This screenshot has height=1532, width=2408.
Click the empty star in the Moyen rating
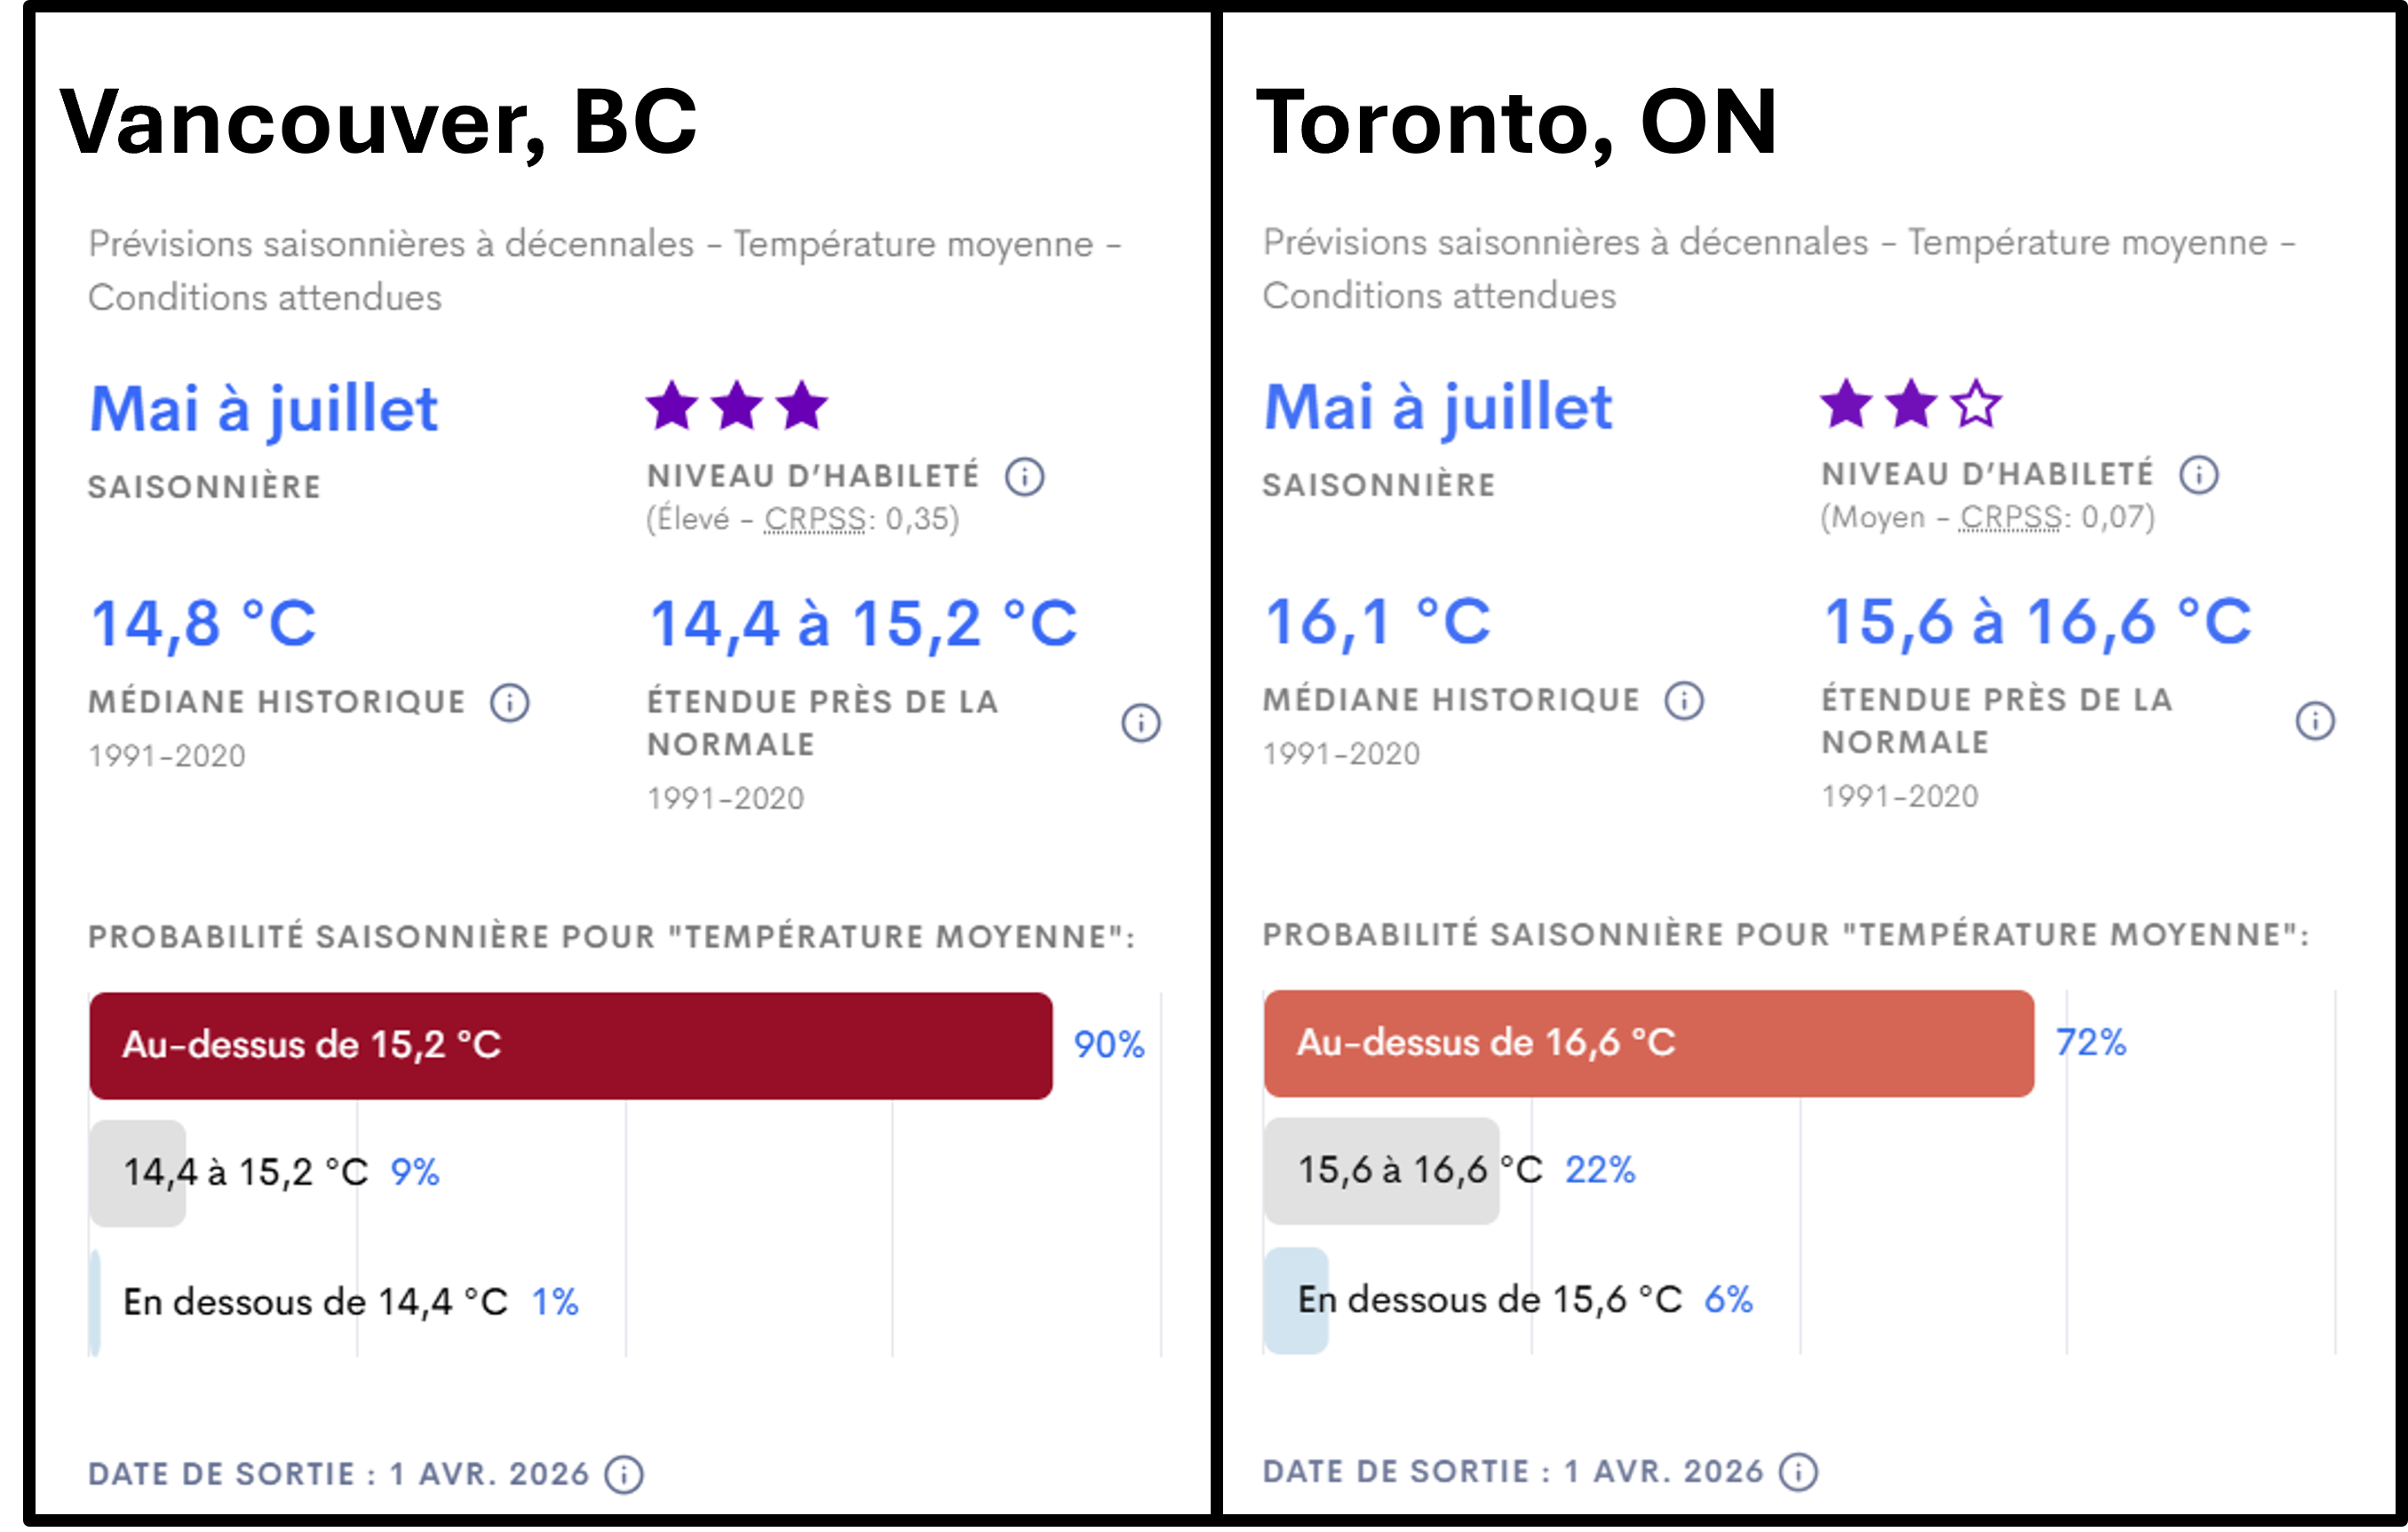pos(1976,404)
